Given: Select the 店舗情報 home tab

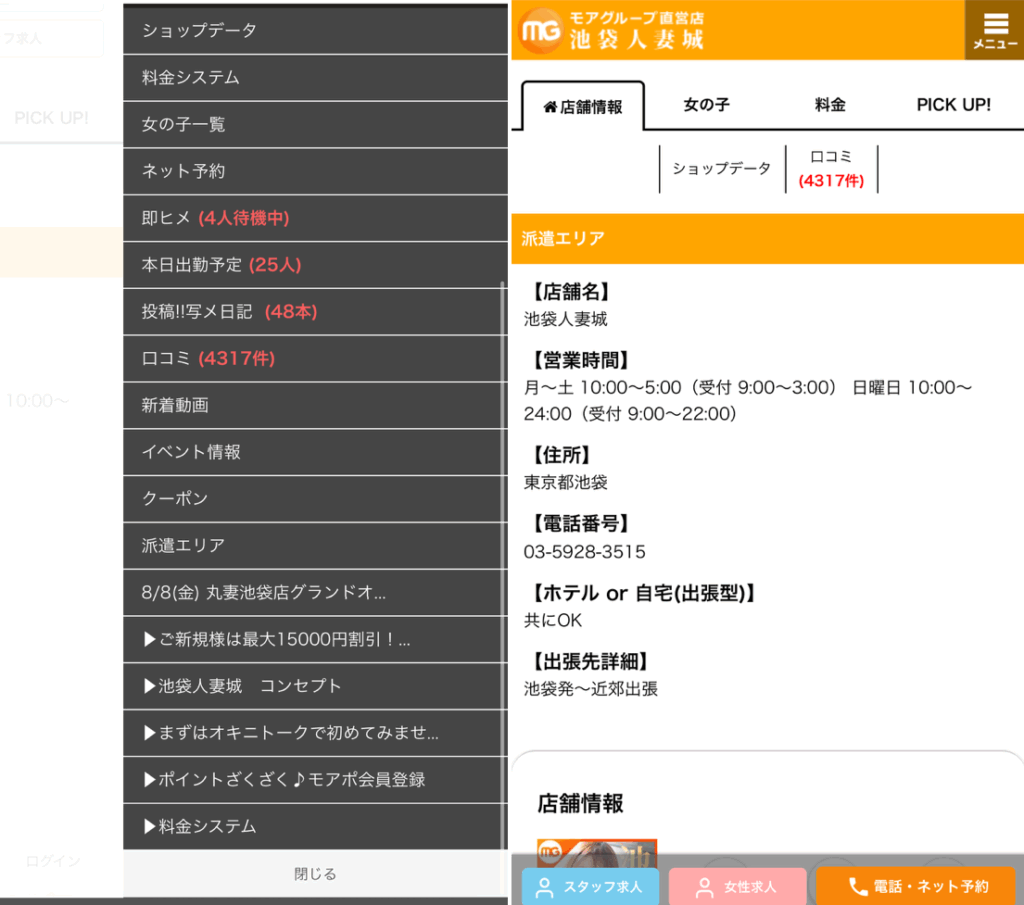Looking at the screenshot, I should pos(583,106).
